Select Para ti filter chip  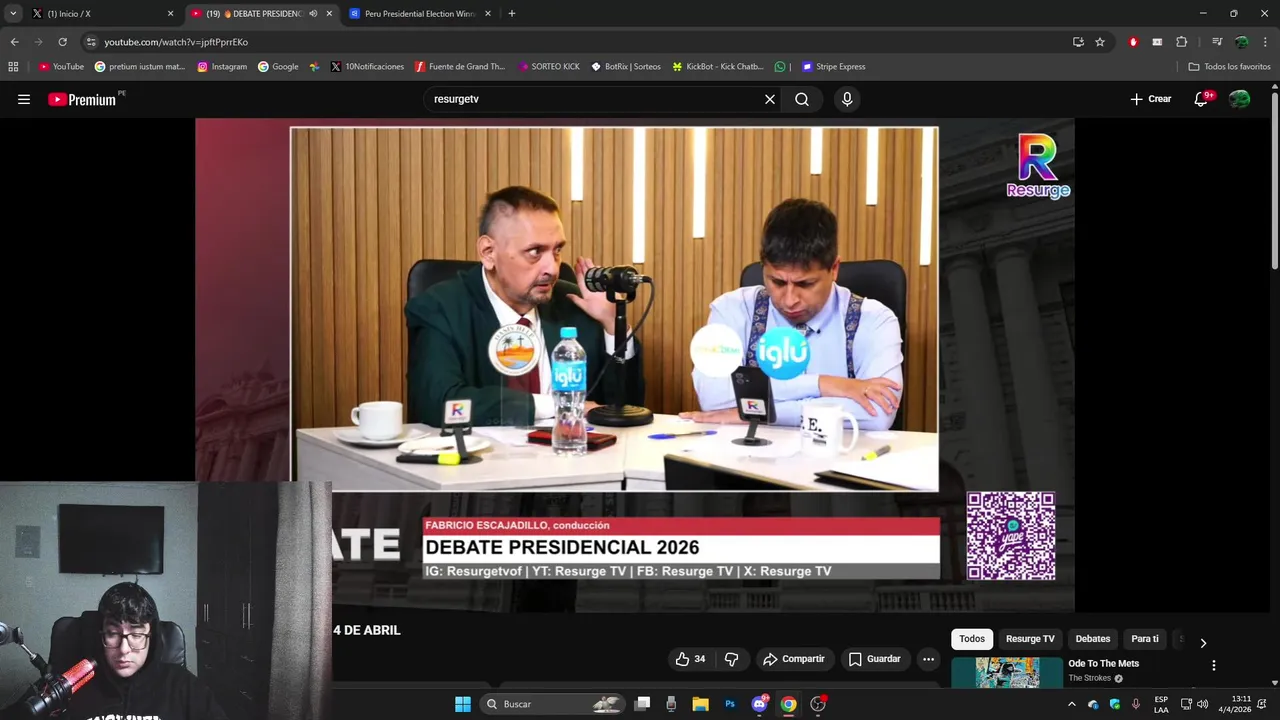[1145, 639]
